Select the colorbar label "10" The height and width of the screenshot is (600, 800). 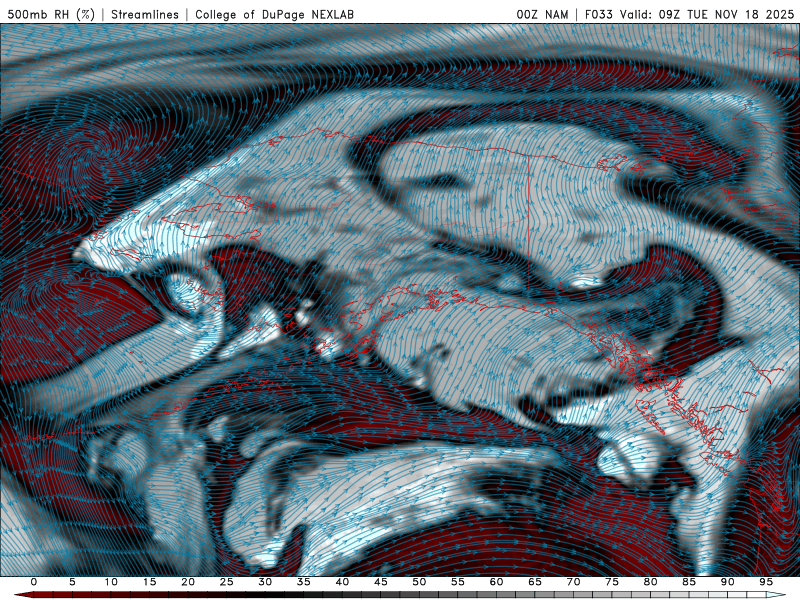click(x=111, y=582)
